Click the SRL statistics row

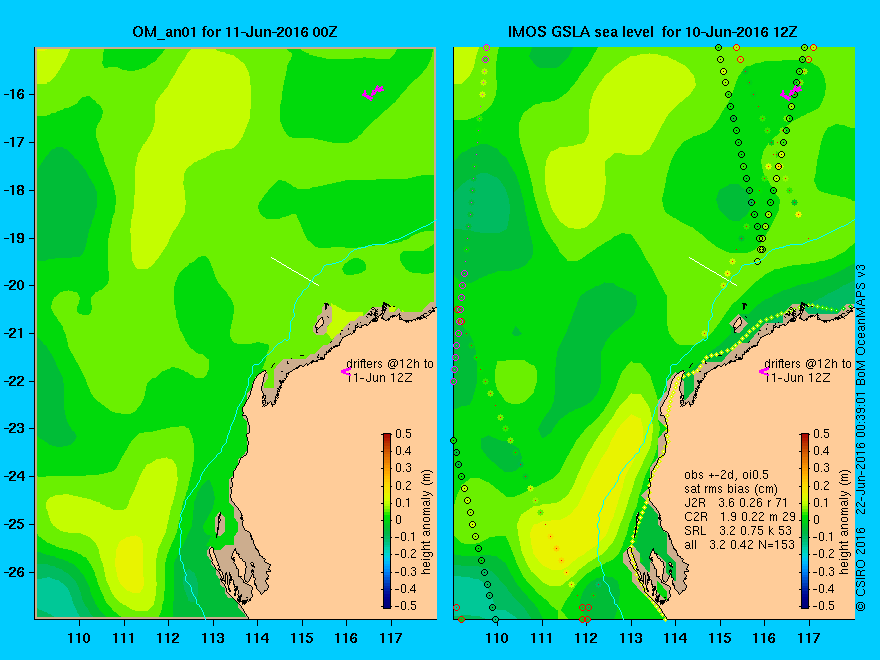(x=738, y=530)
